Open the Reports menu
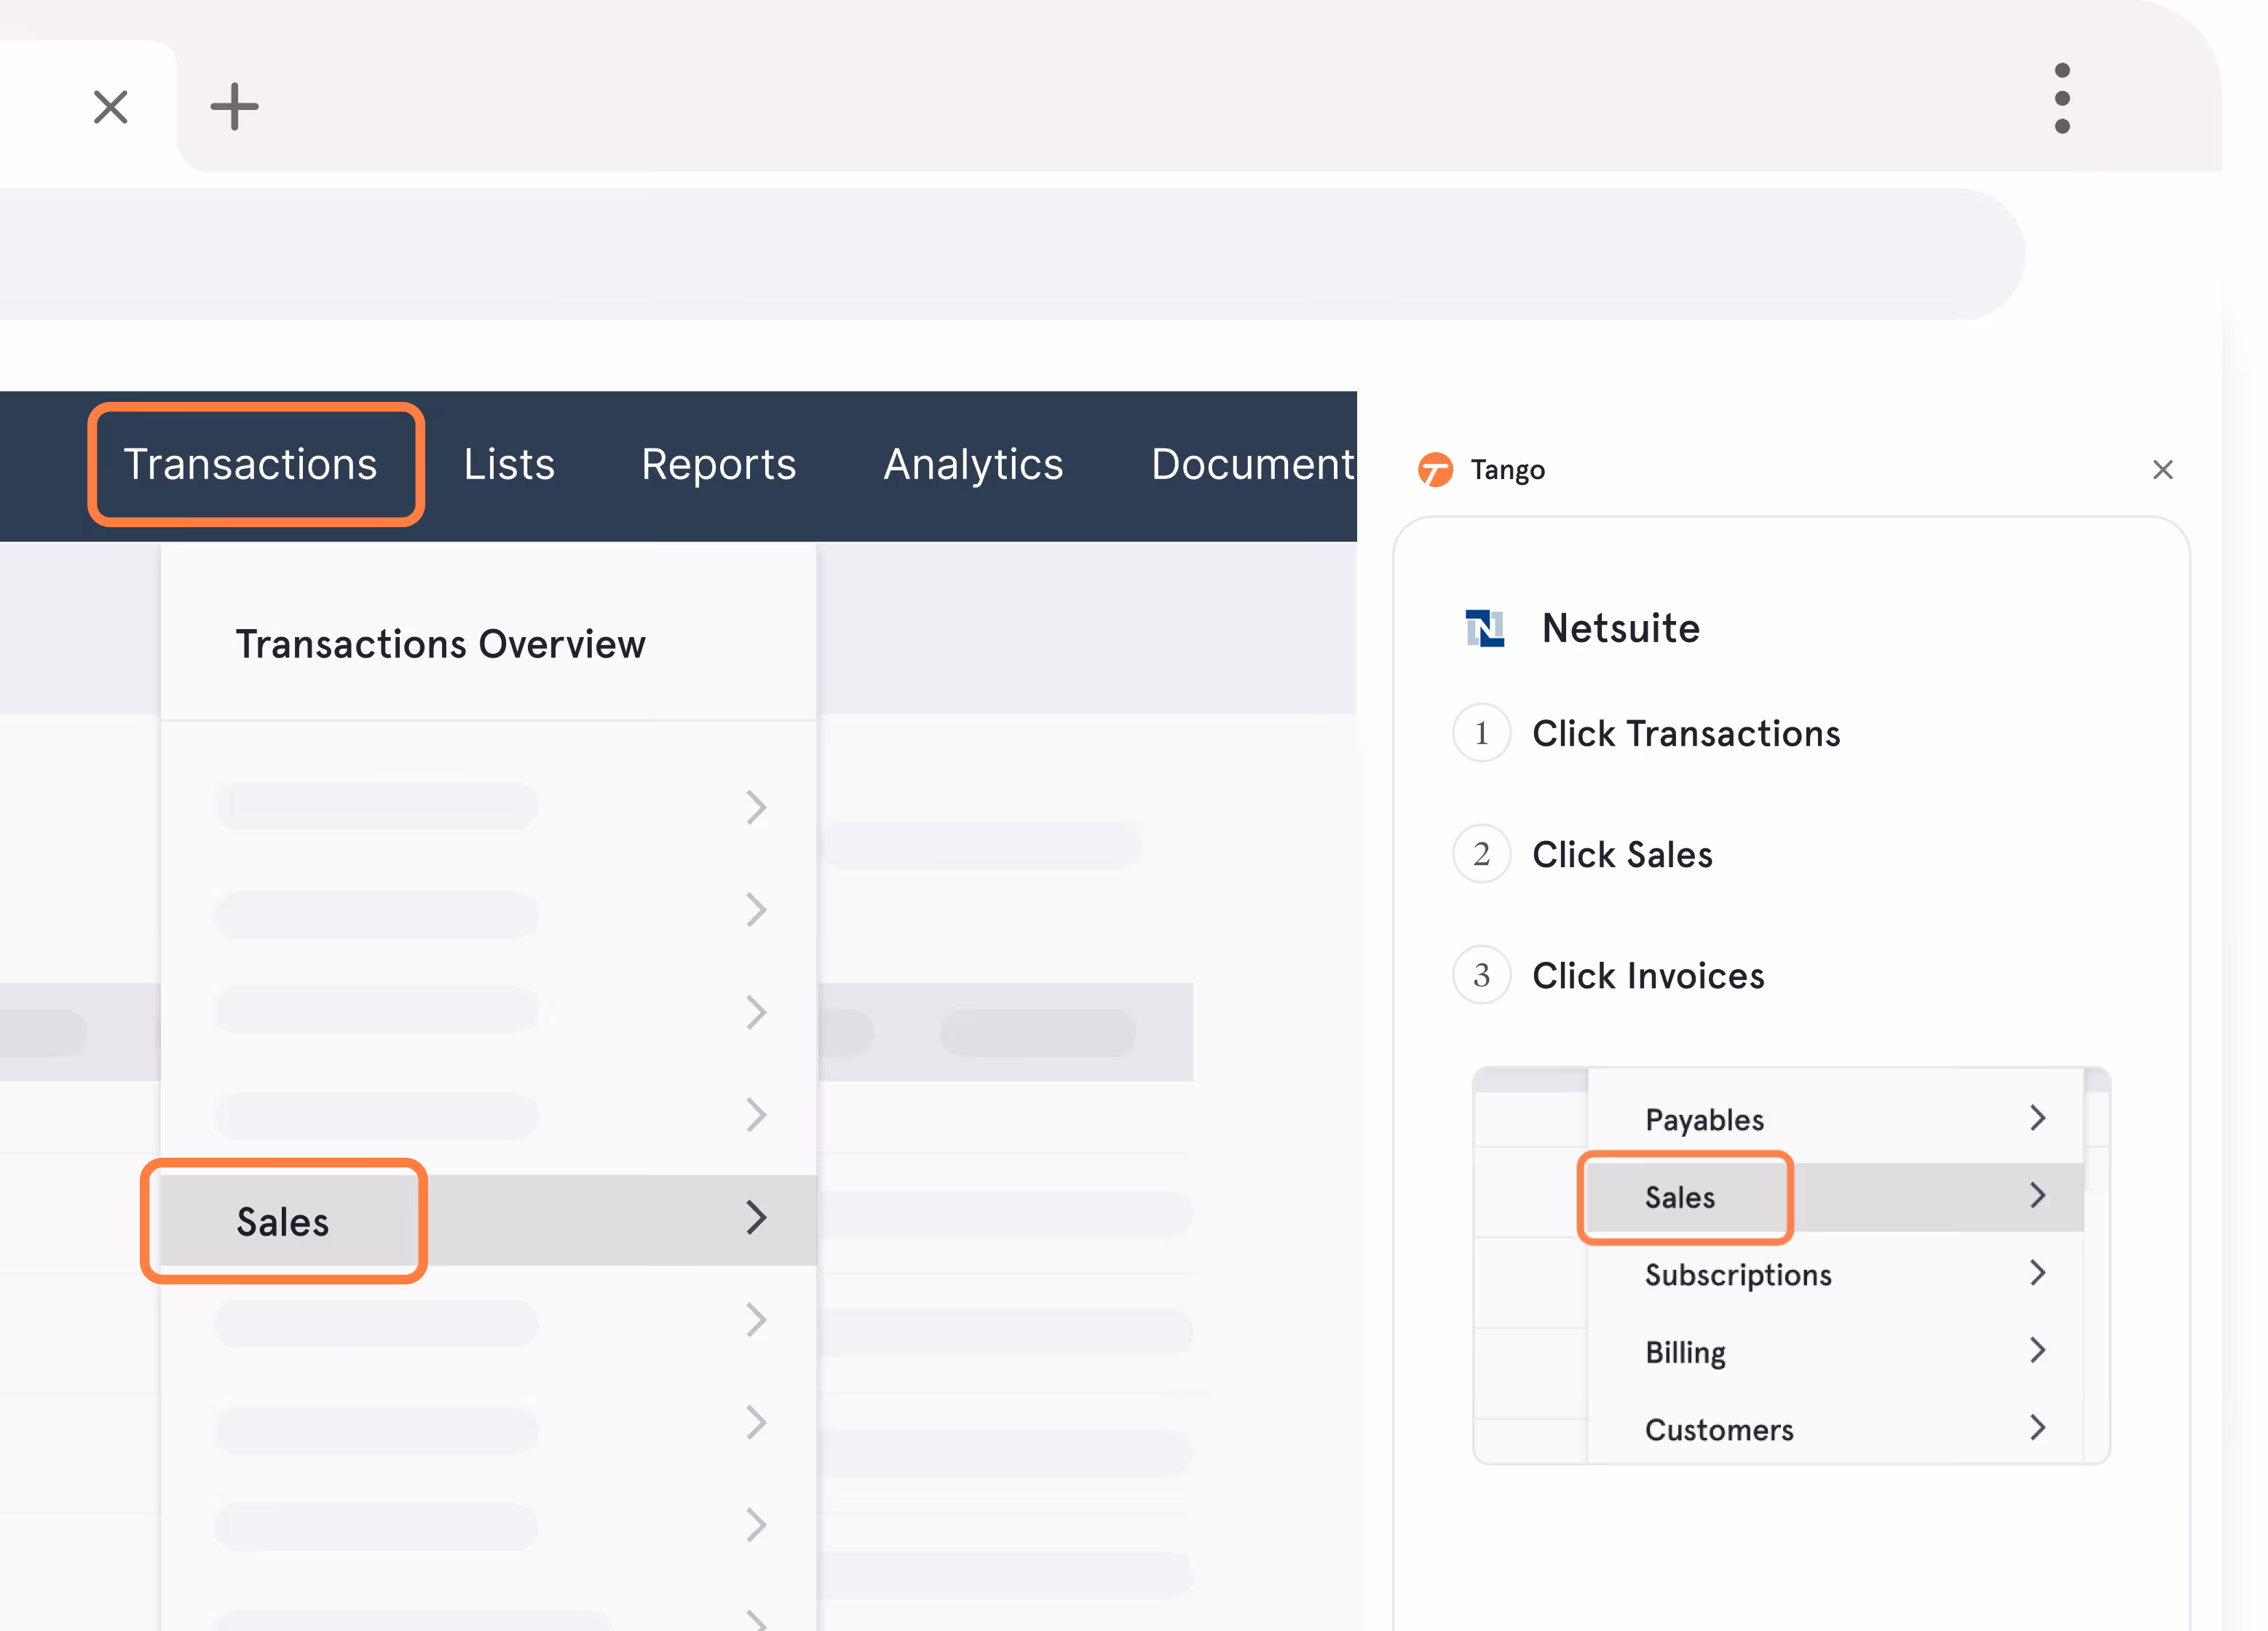This screenshot has height=1631, width=2268. pyautogui.click(x=718, y=465)
